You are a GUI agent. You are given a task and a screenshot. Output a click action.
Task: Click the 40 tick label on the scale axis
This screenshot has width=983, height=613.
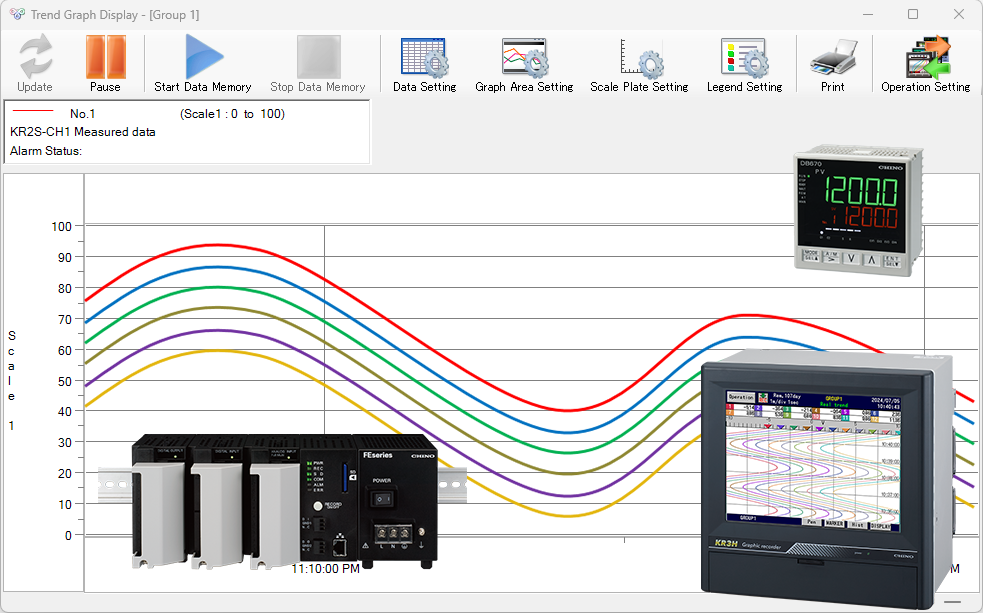coord(65,411)
